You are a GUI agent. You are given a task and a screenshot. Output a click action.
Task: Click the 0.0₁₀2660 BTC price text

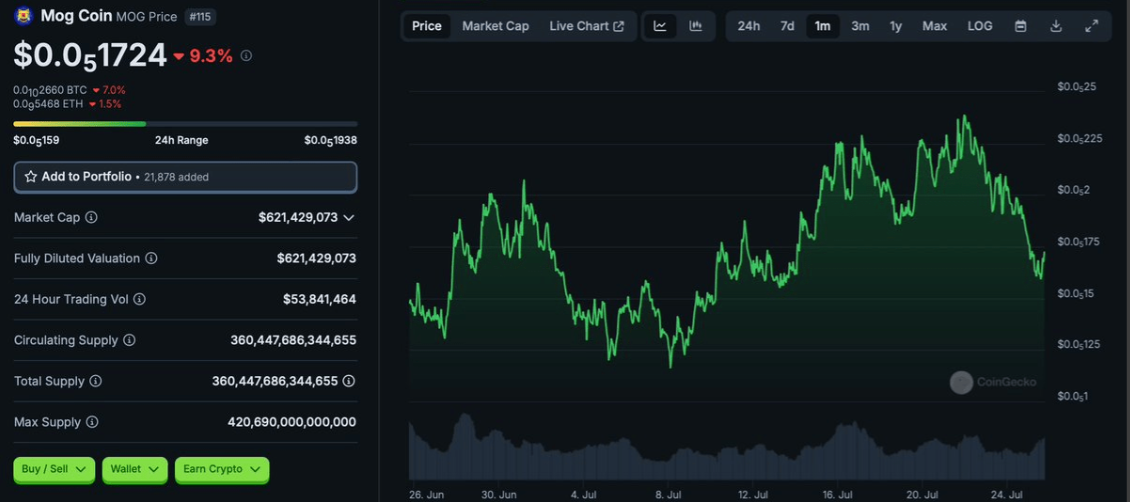click(50, 90)
